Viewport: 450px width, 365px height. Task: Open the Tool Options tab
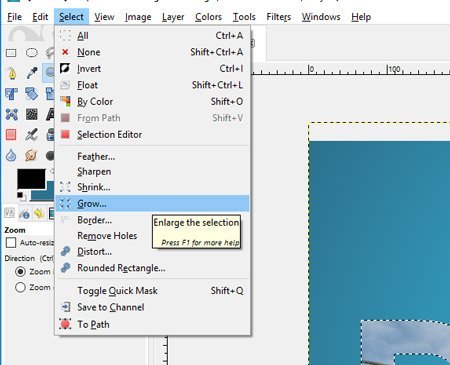tap(9, 213)
